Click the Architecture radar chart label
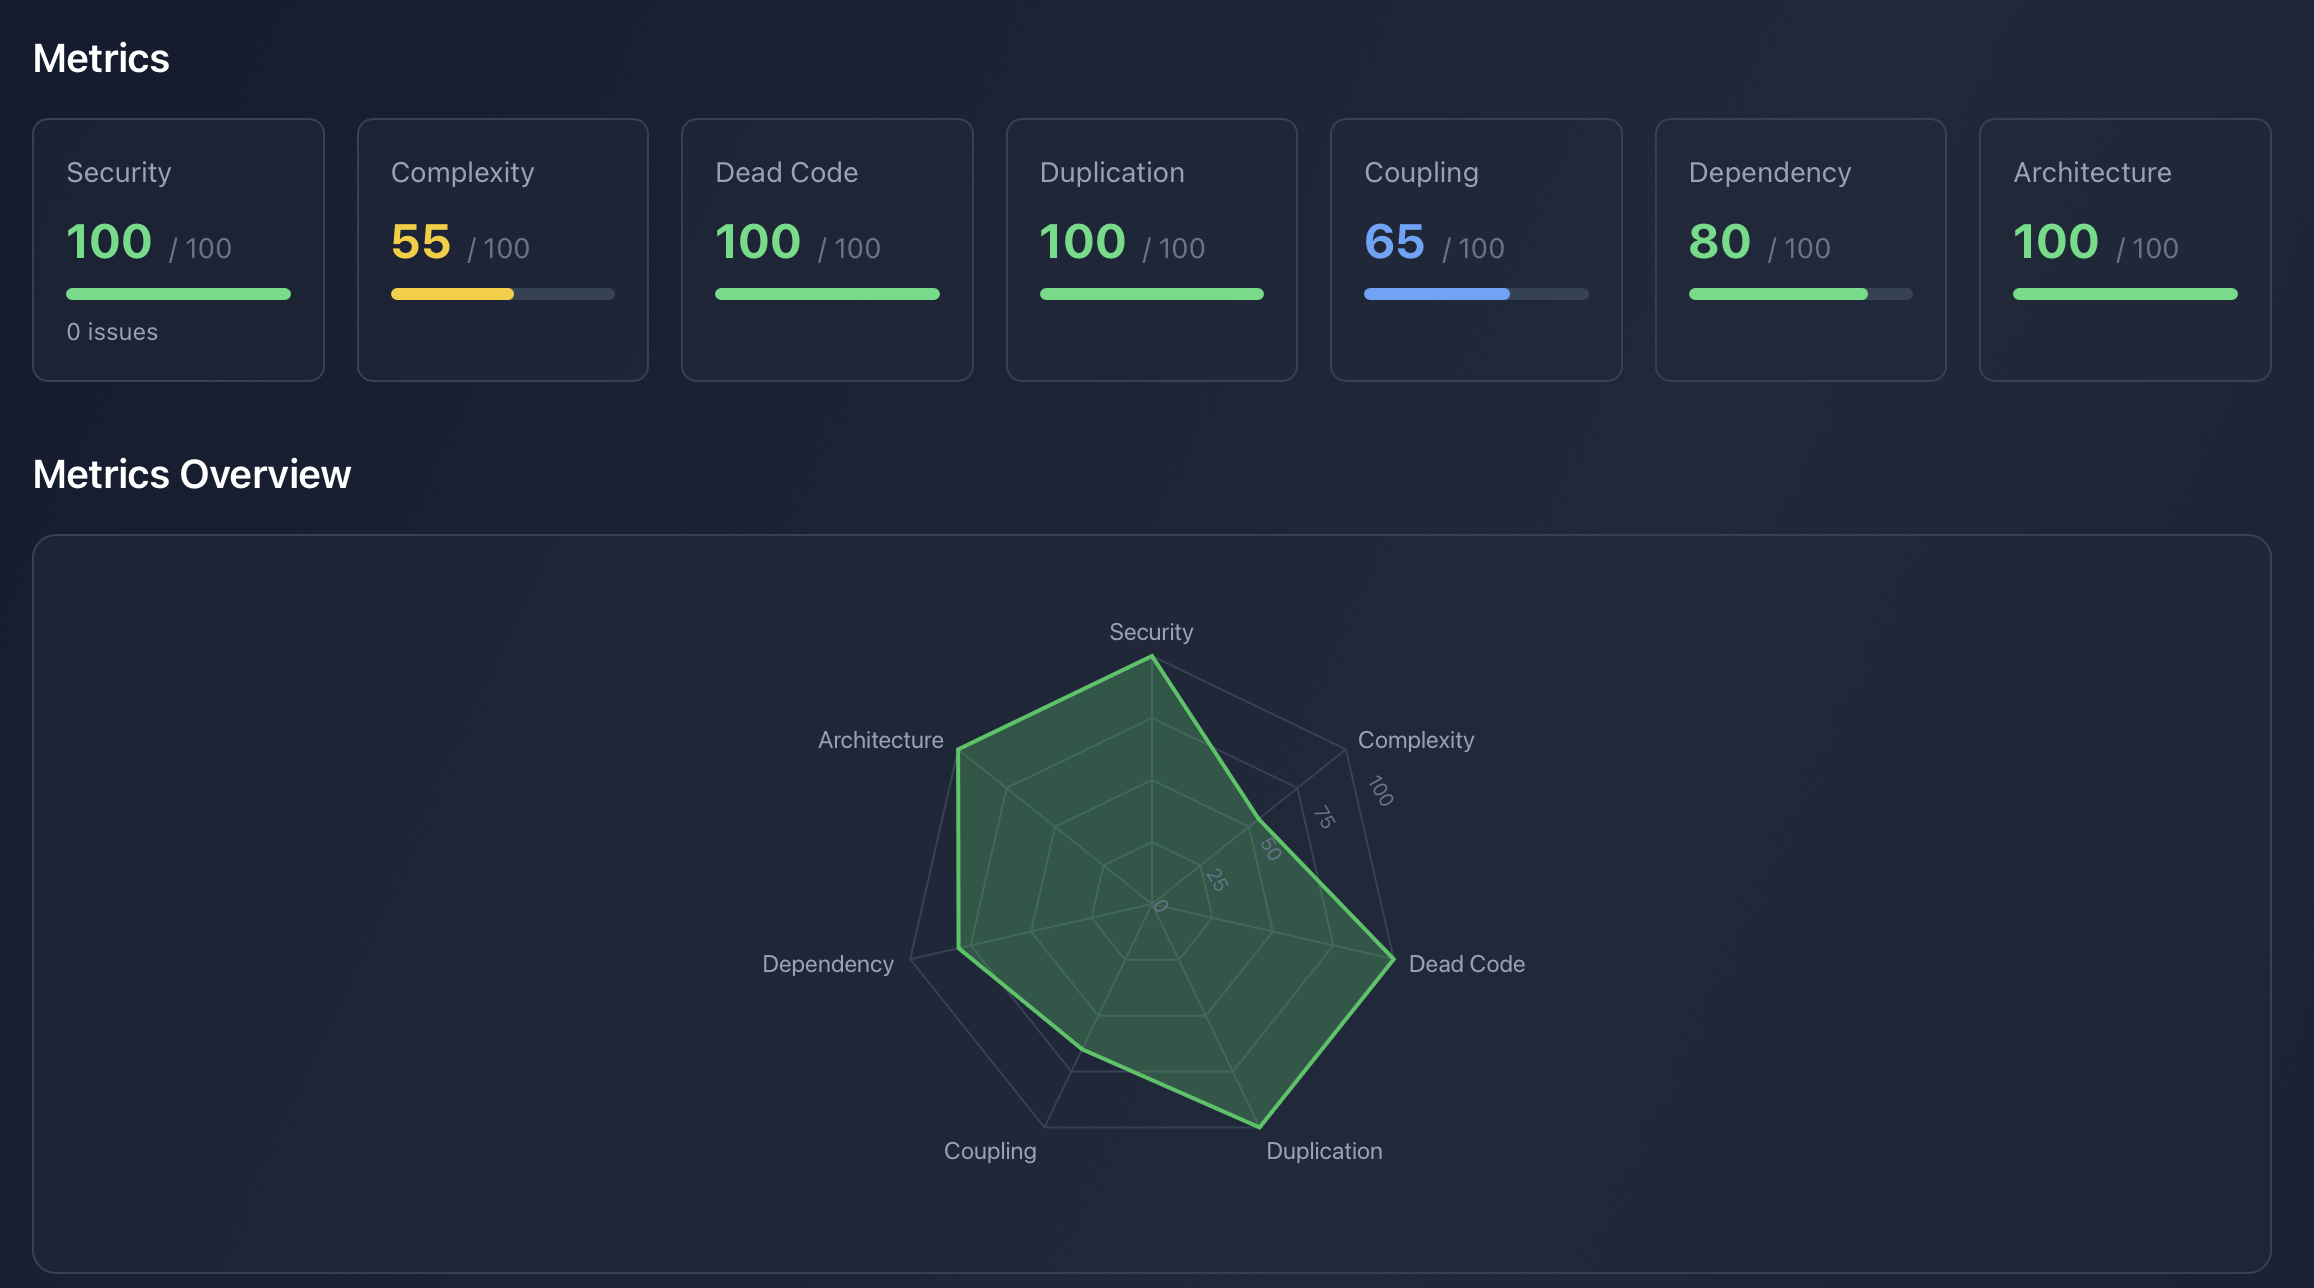This screenshot has height=1288, width=2314. pos(880,740)
